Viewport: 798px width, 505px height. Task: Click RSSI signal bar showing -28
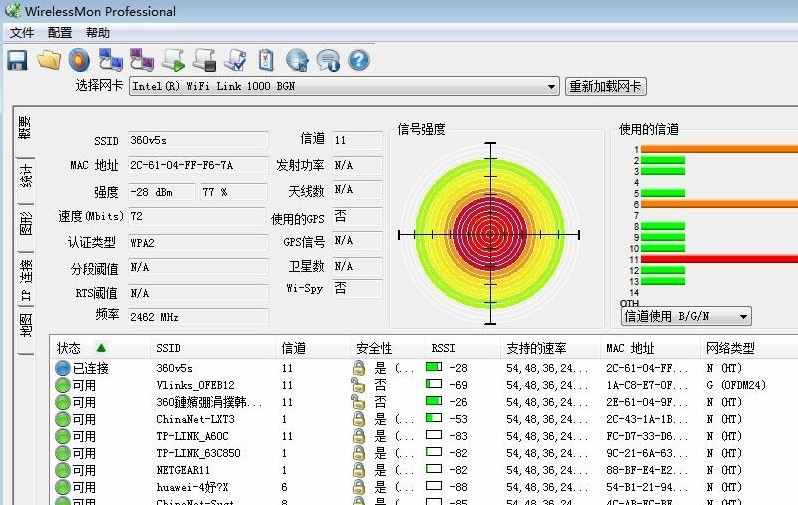(x=434, y=367)
